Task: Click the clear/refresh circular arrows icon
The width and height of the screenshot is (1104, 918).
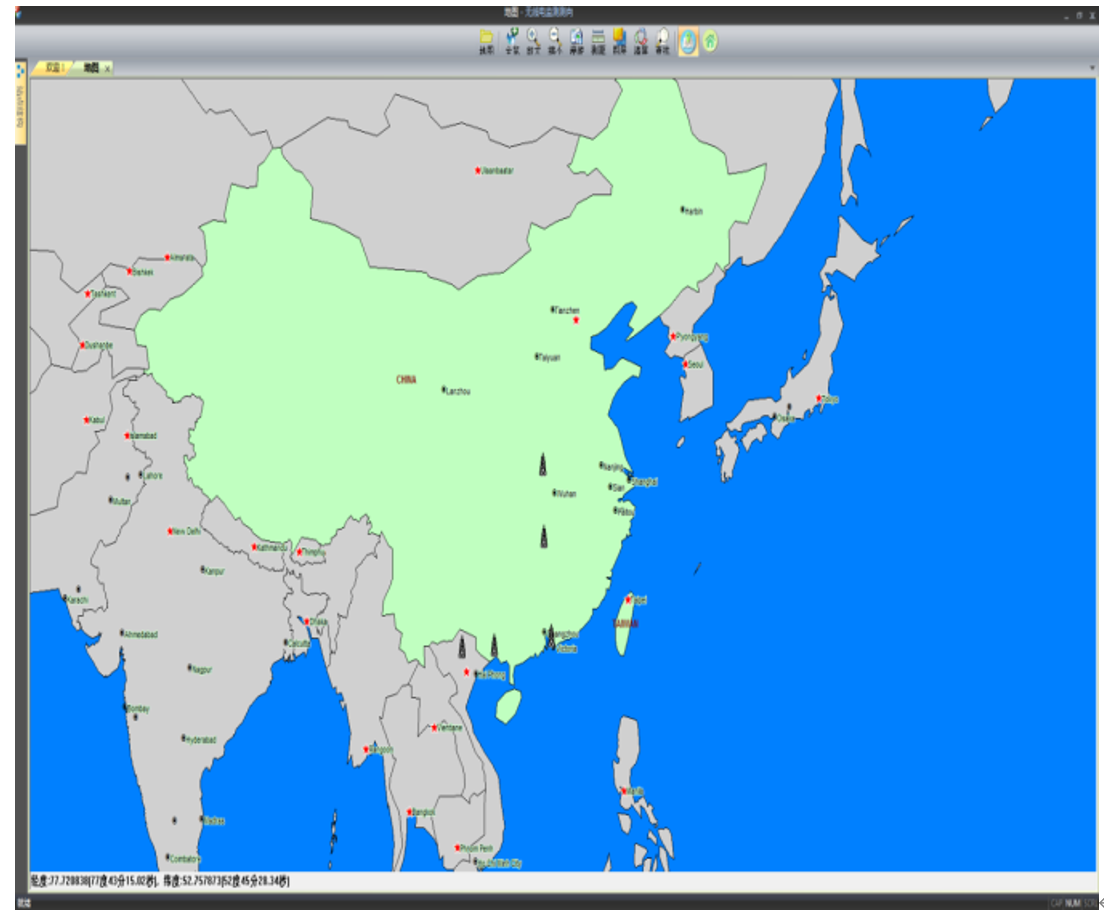Action: coord(641,39)
